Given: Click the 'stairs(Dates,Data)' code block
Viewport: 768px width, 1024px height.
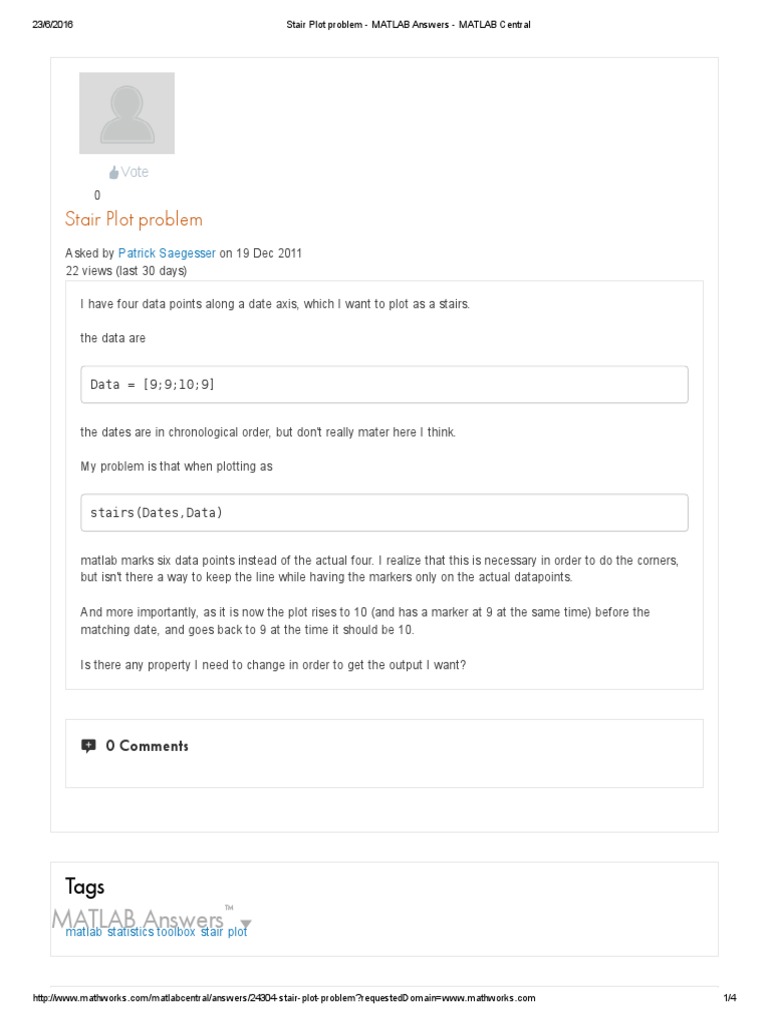Looking at the screenshot, I should (x=384, y=512).
